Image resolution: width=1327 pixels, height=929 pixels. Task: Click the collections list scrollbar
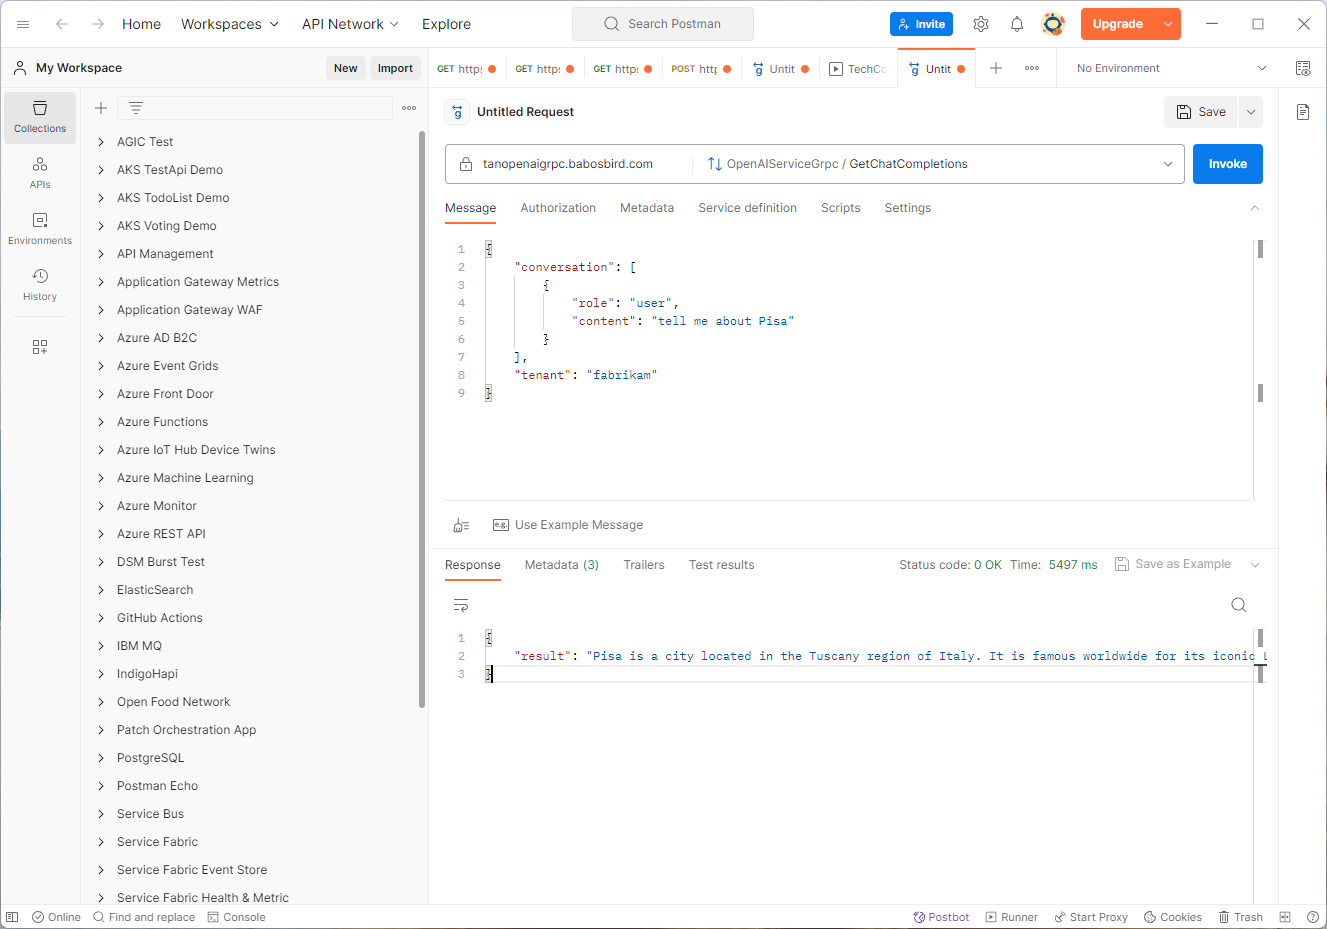click(x=422, y=420)
